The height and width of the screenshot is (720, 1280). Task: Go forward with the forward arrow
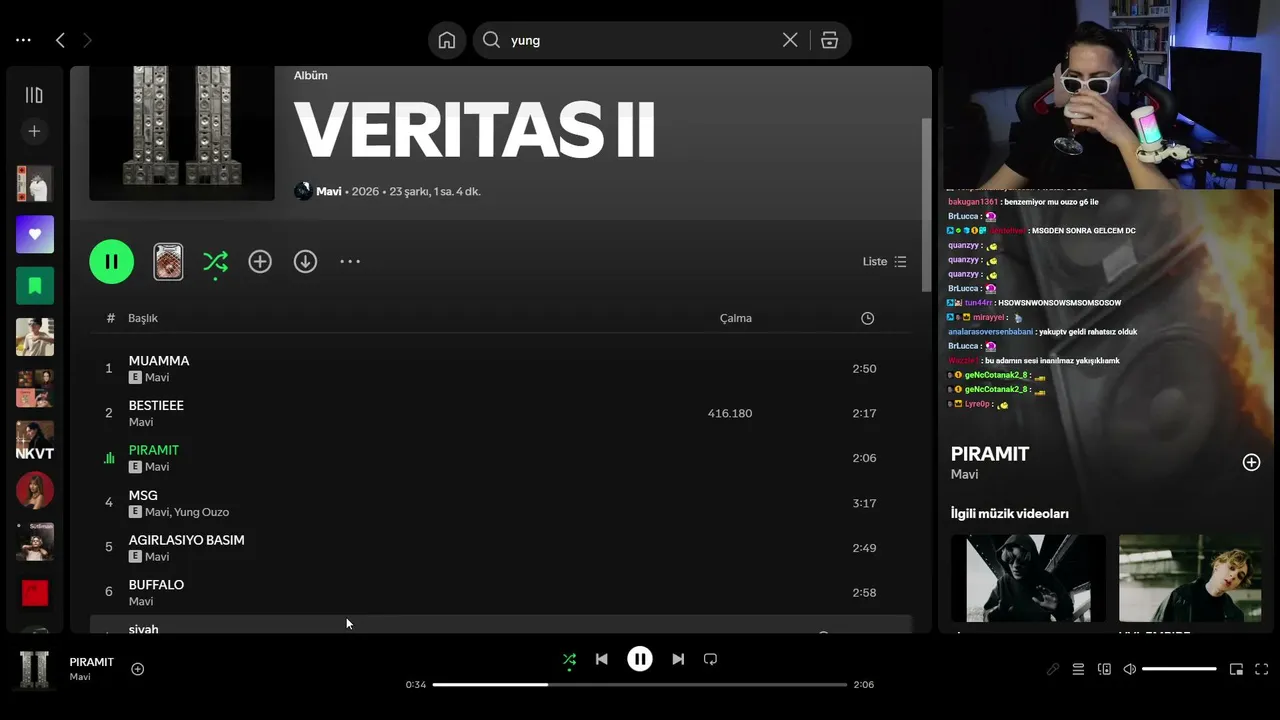(87, 40)
